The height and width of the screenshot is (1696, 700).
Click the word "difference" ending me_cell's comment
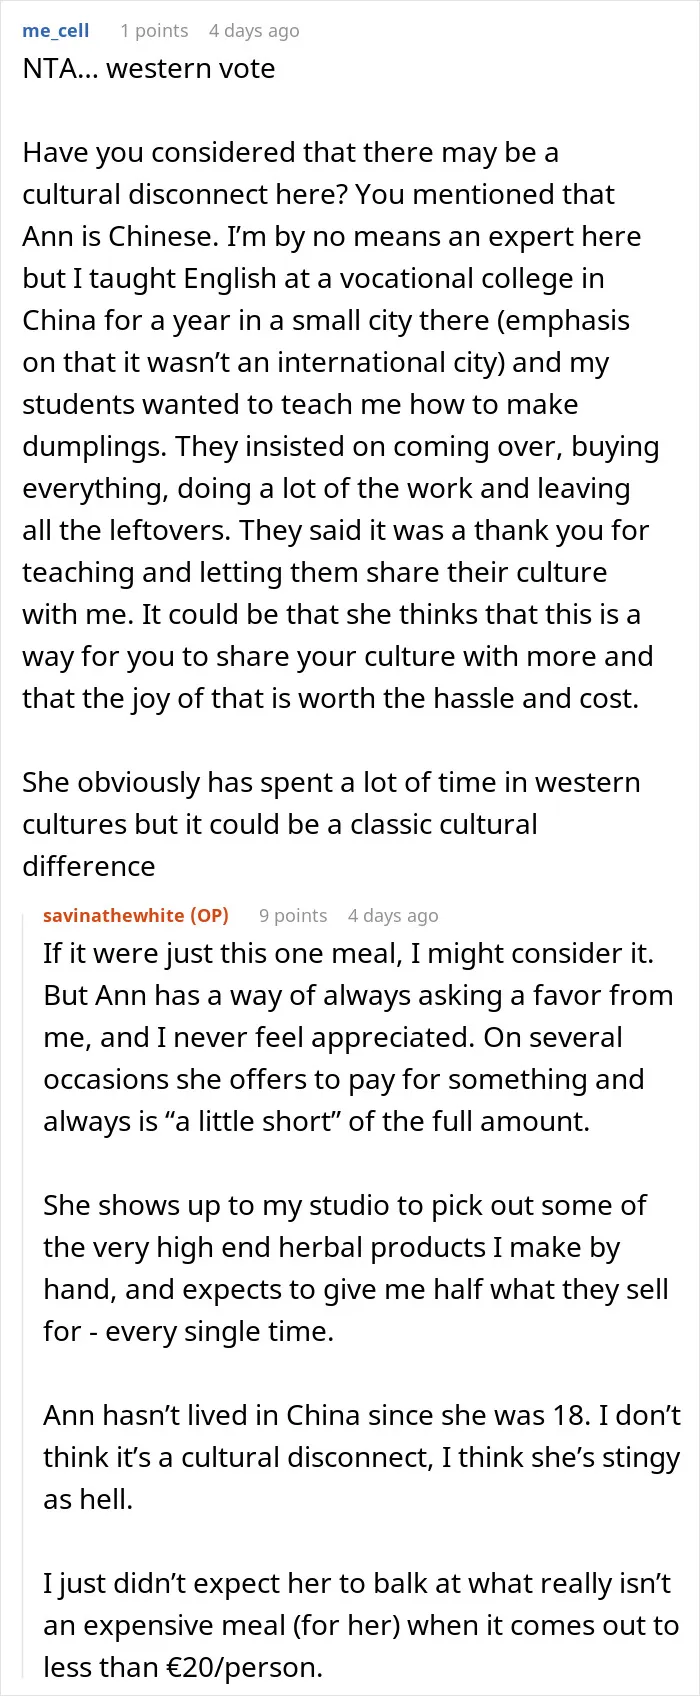(x=89, y=866)
